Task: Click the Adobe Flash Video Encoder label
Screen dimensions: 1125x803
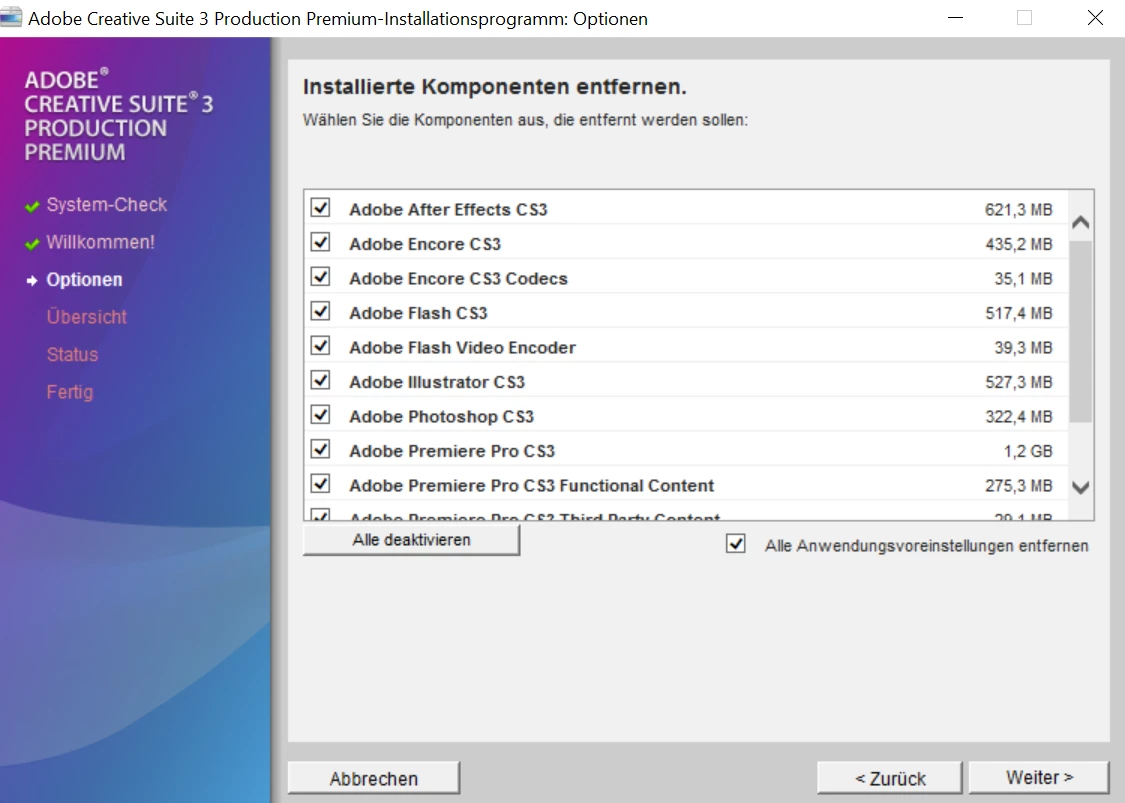Action: (463, 347)
